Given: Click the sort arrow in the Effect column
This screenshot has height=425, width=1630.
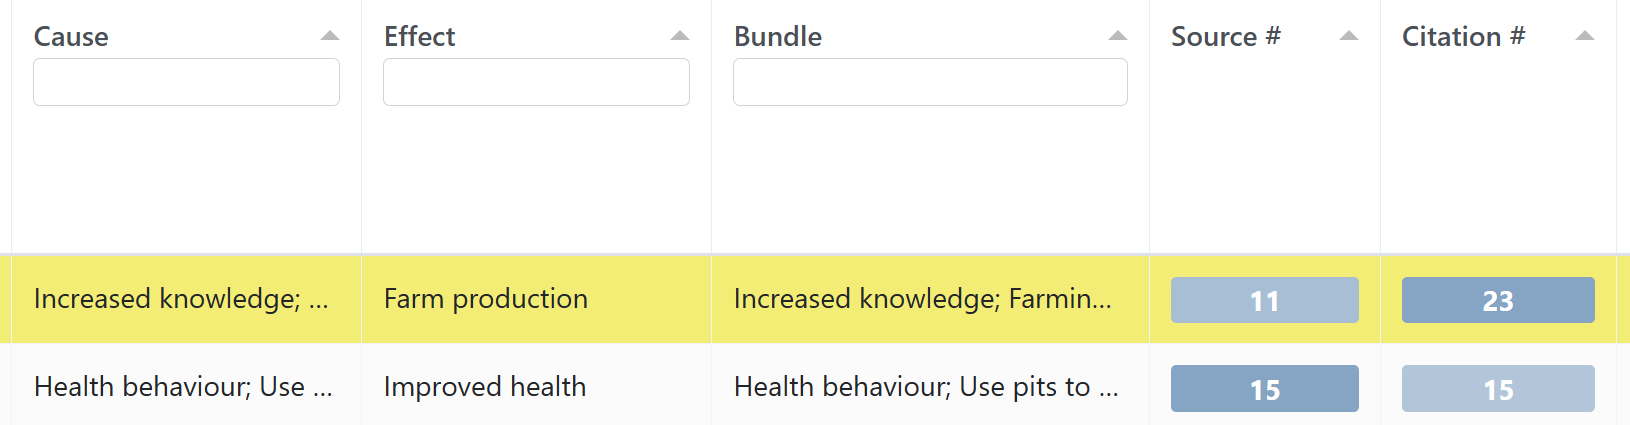Looking at the screenshot, I should click(x=680, y=36).
